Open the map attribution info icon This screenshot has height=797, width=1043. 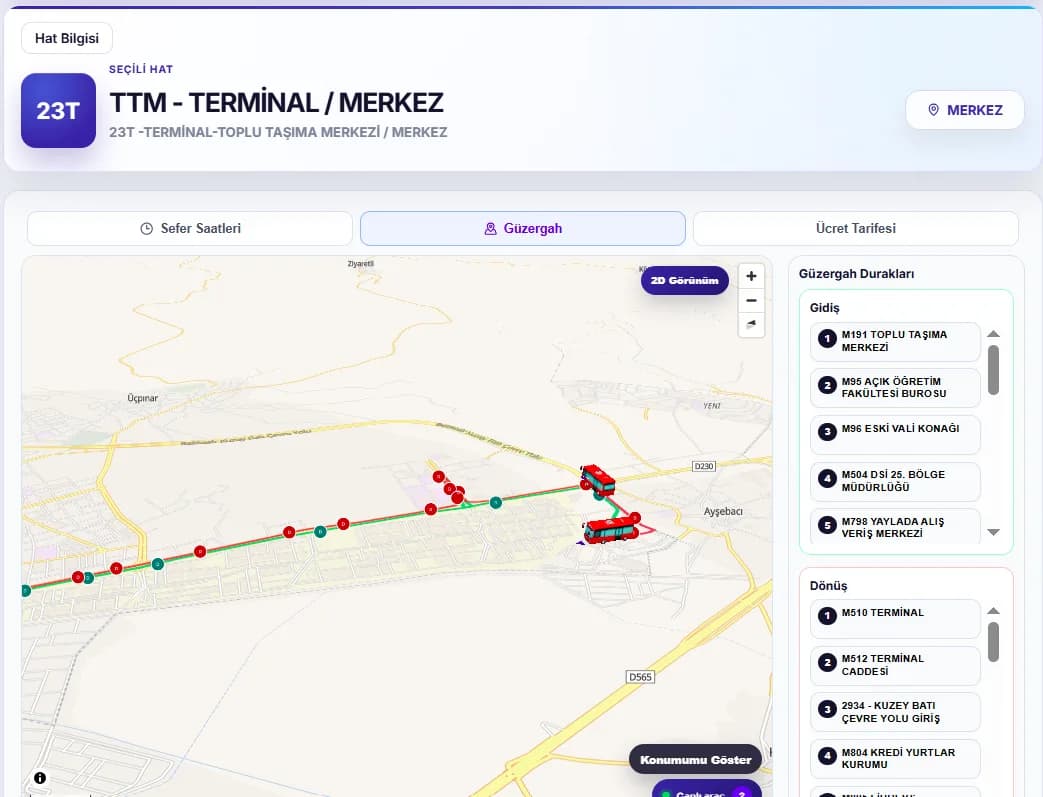tap(40, 778)
